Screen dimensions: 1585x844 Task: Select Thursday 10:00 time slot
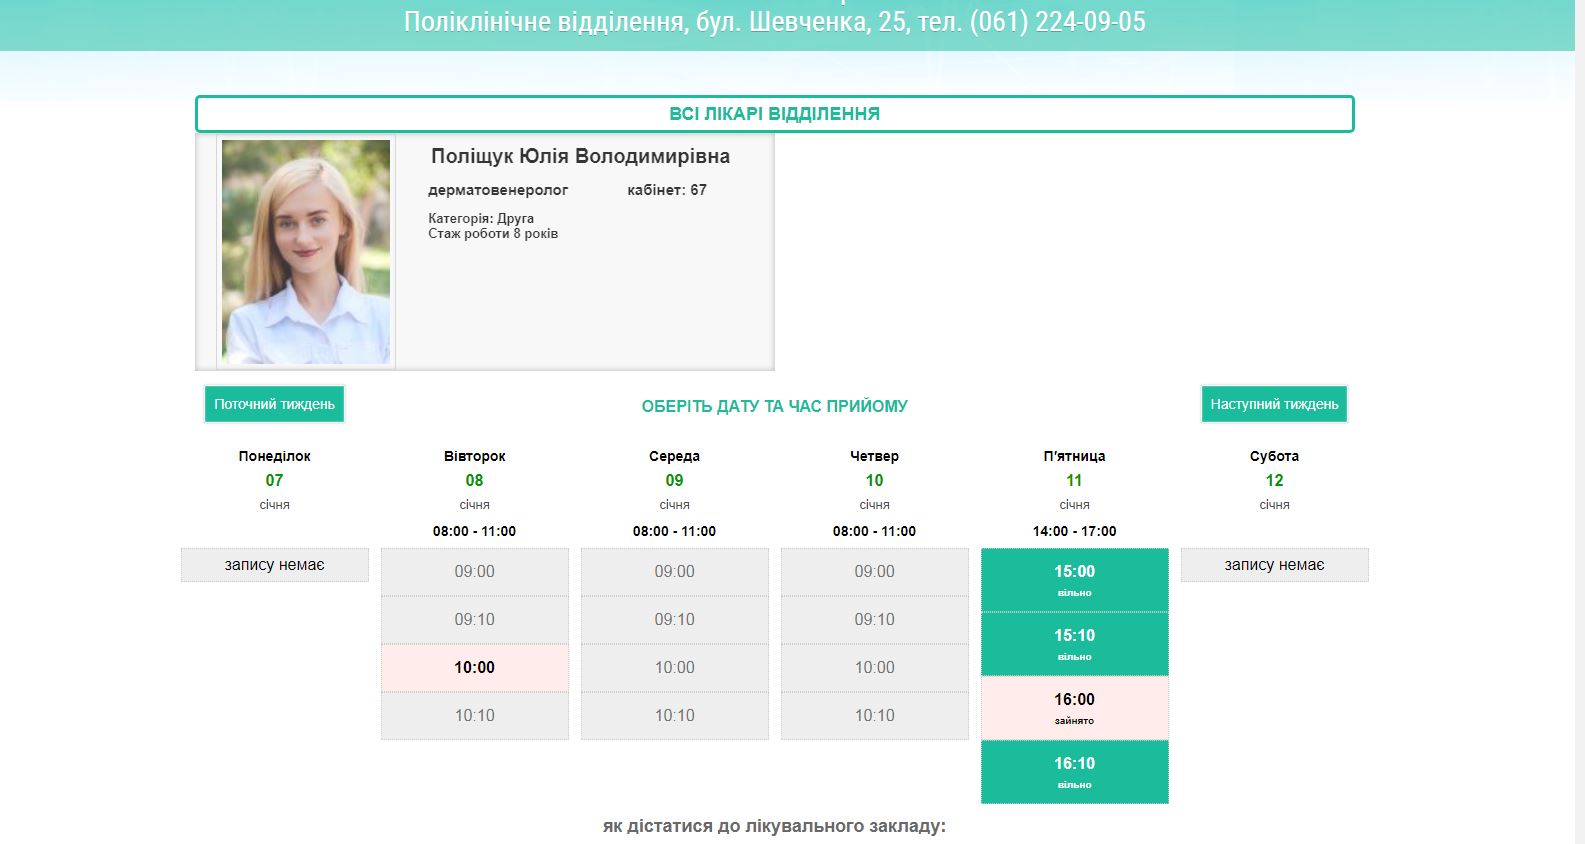pos(874,668)
